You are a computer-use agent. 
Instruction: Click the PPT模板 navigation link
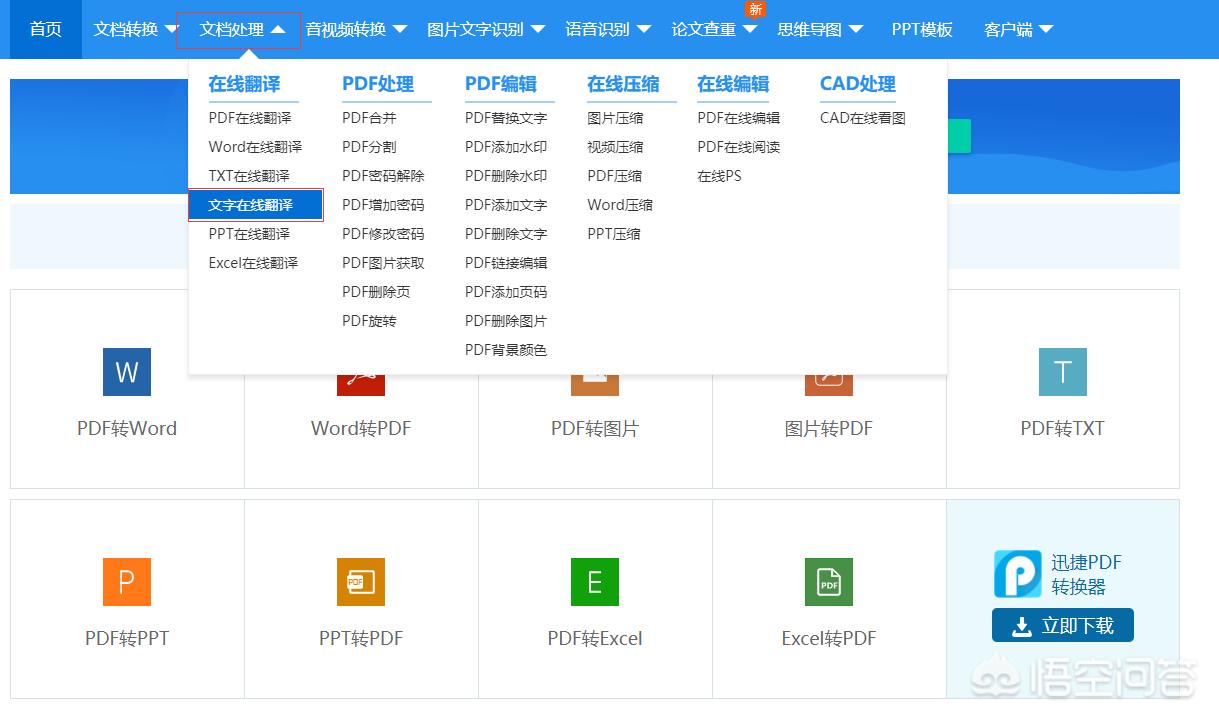(x=922, y=29)
